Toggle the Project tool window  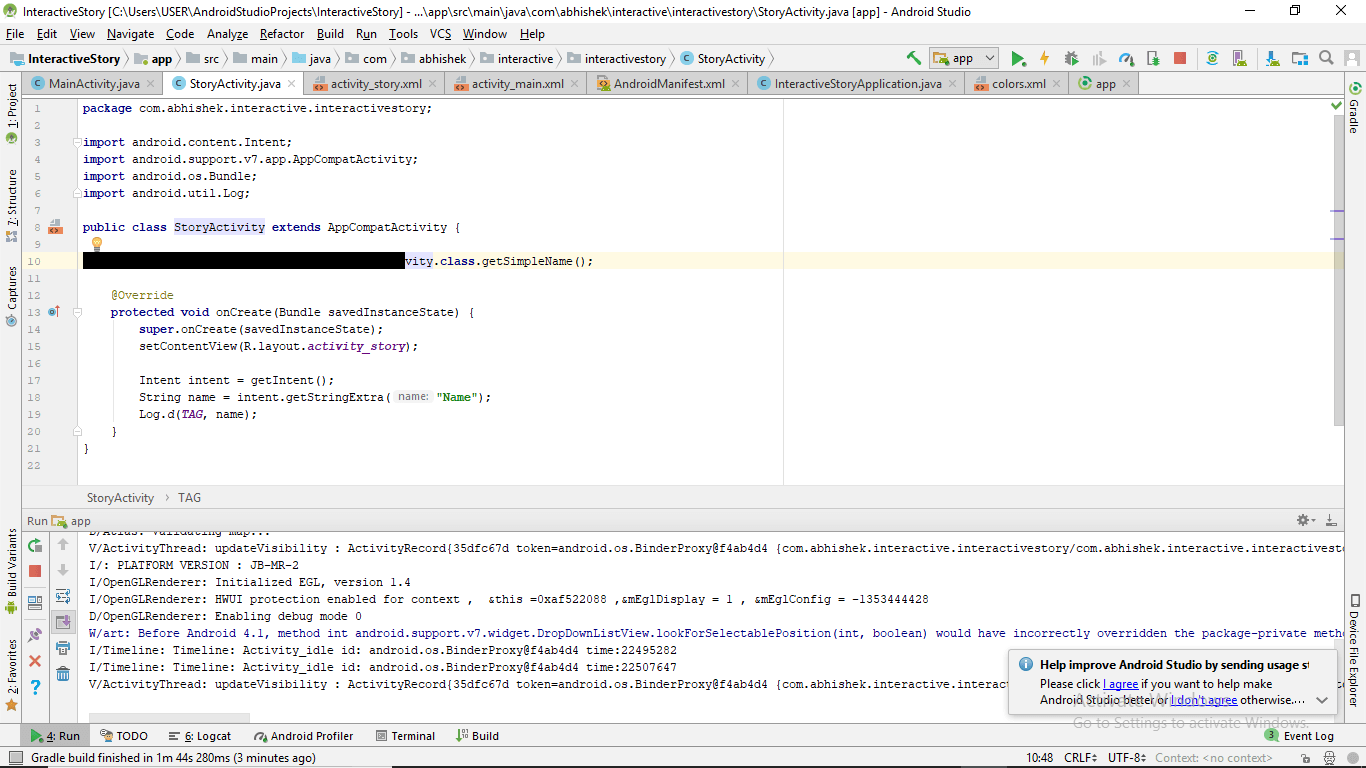[12, 113]
